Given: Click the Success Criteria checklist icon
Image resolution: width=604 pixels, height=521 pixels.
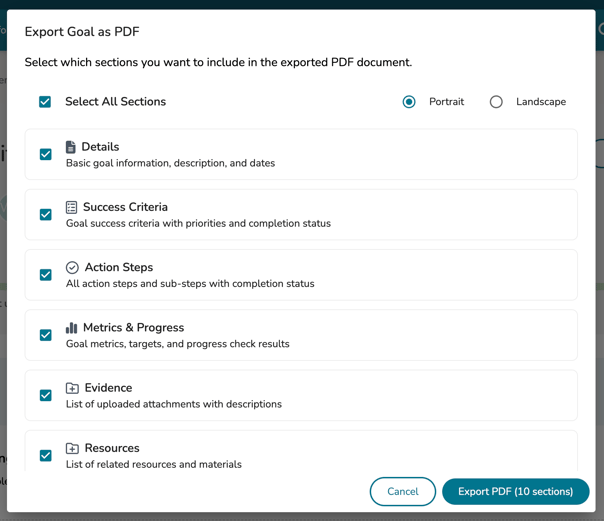Looking at the screenshot, I should tap(72, 207).
